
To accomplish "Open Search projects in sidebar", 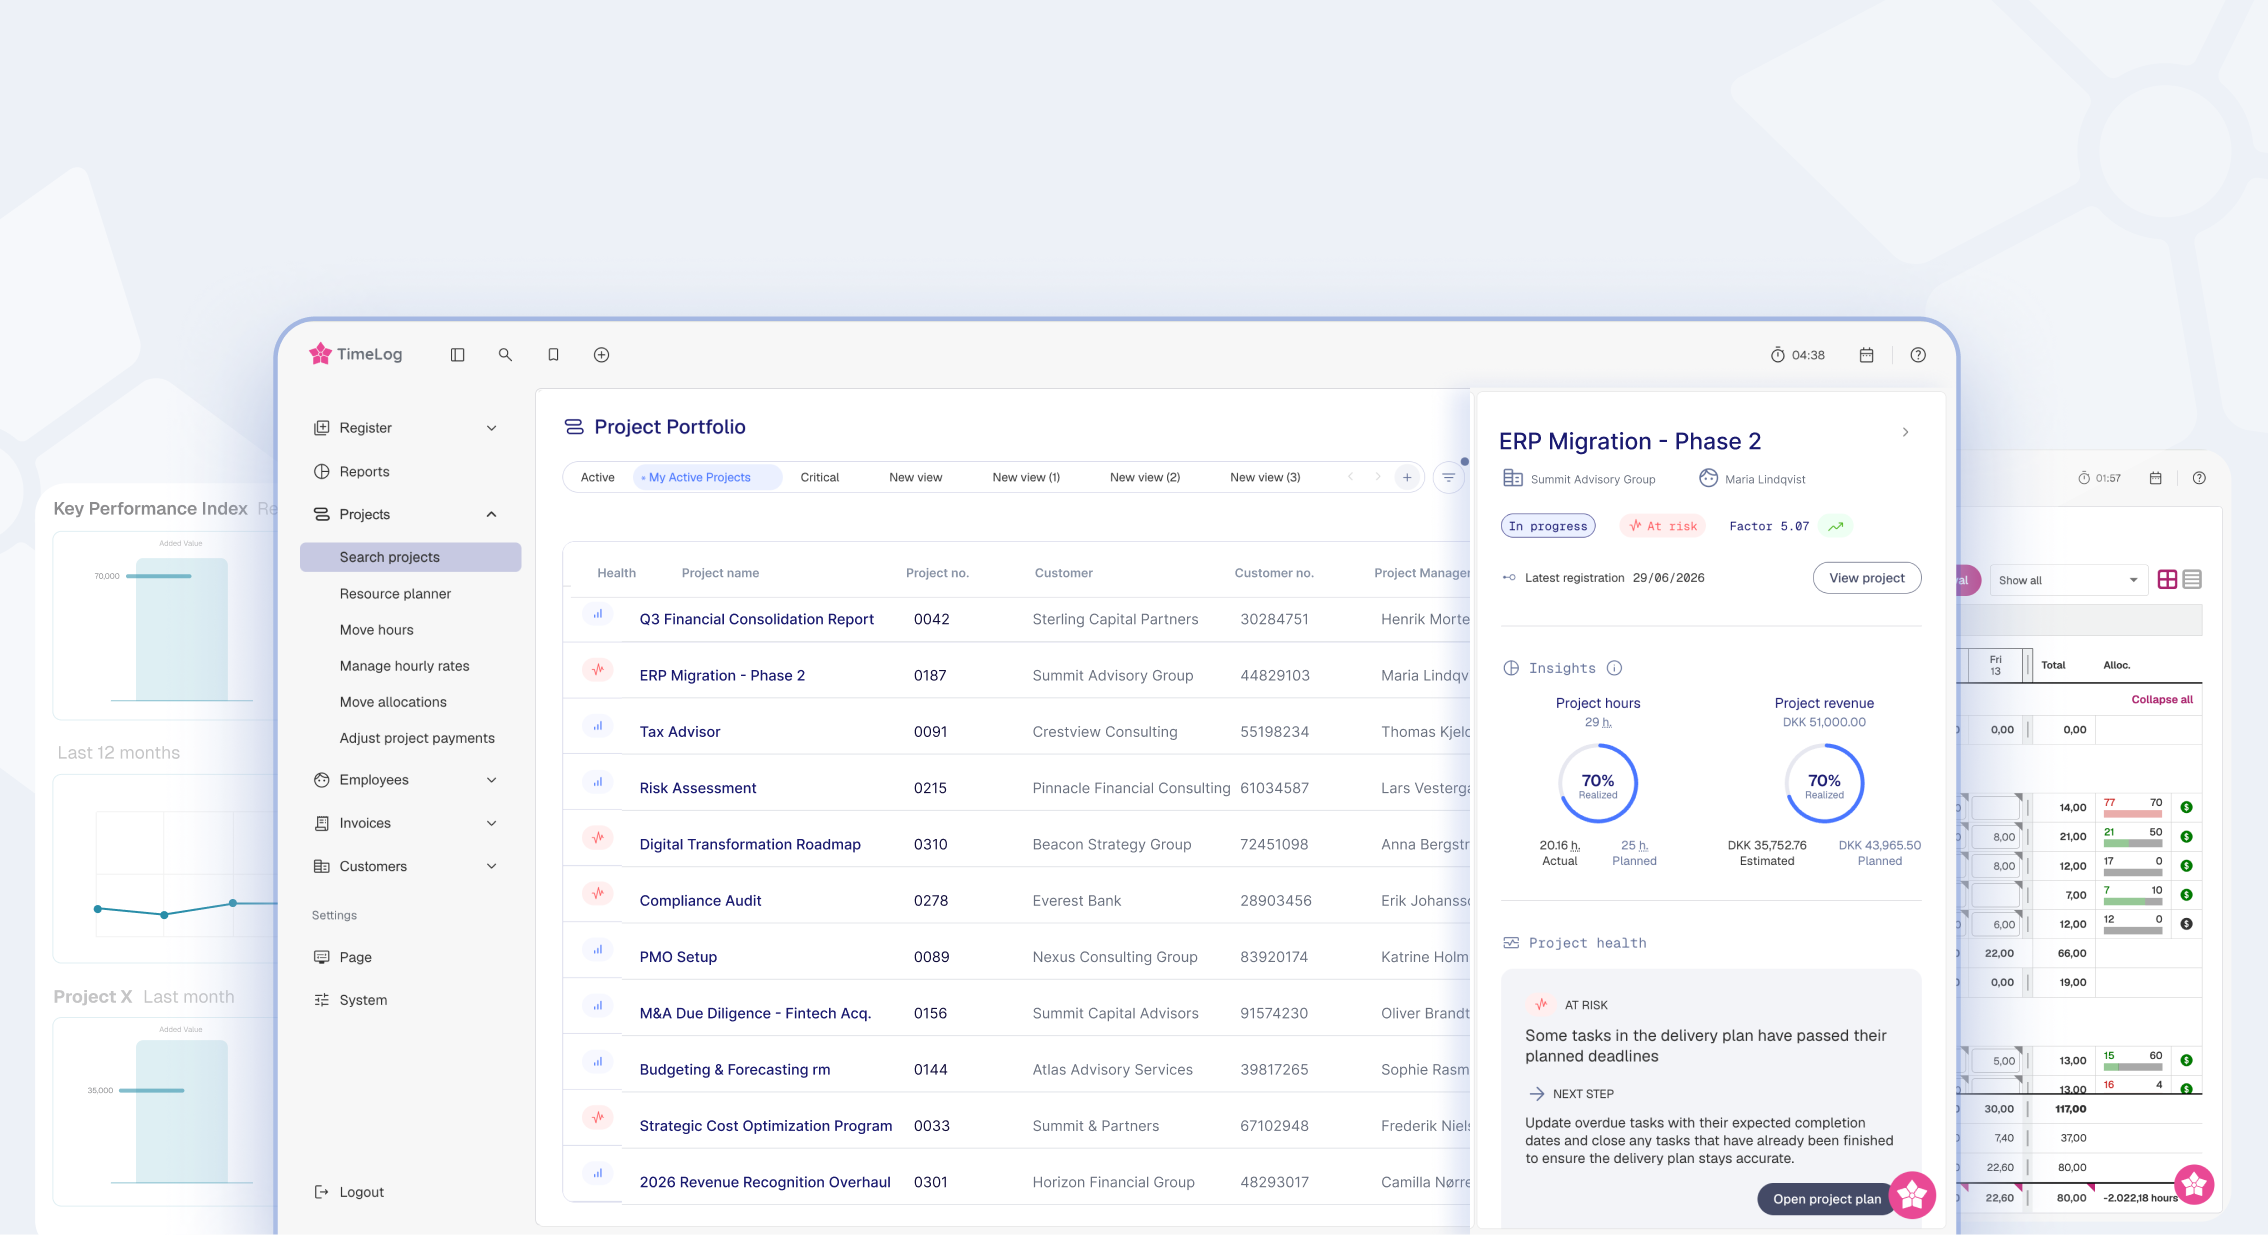I will point(410,557).
